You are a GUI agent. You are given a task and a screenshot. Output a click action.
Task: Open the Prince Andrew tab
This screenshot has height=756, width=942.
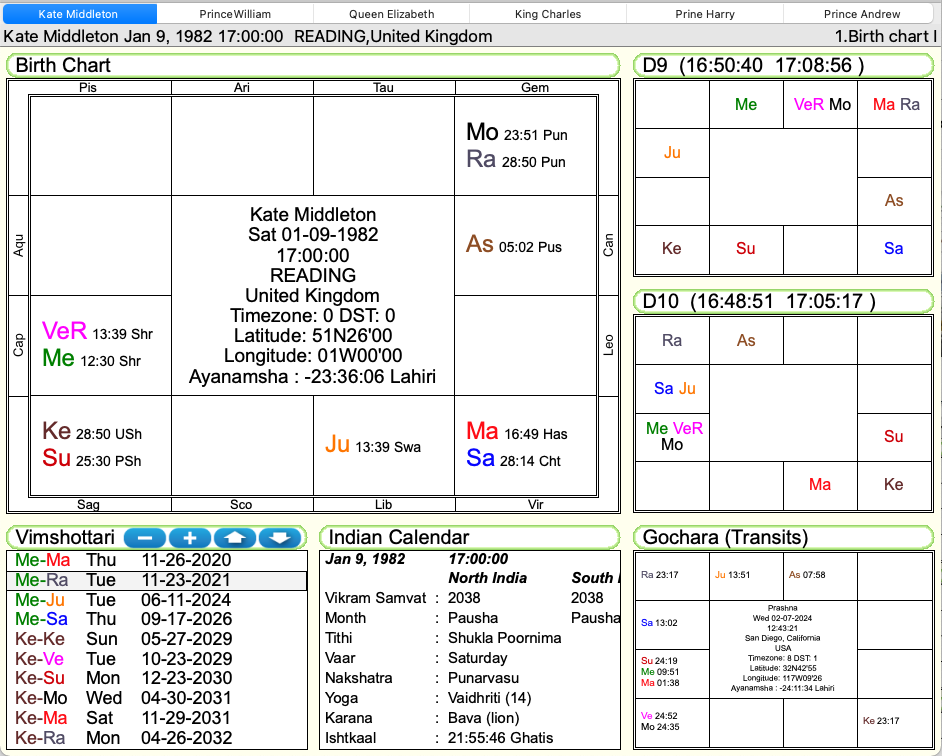click(861, 14)
